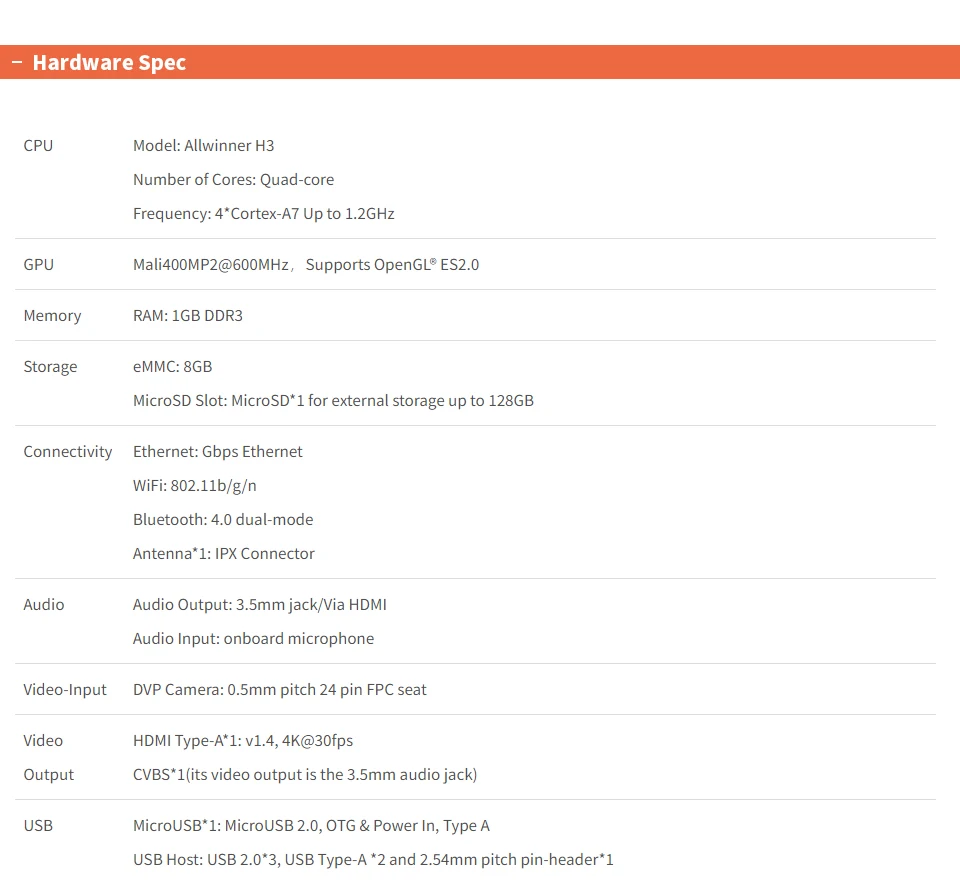Click the Audio Input: onboard microphone line
Image resolution: width=960 pixels, height=881 pixels.
(x=253, y=638)
